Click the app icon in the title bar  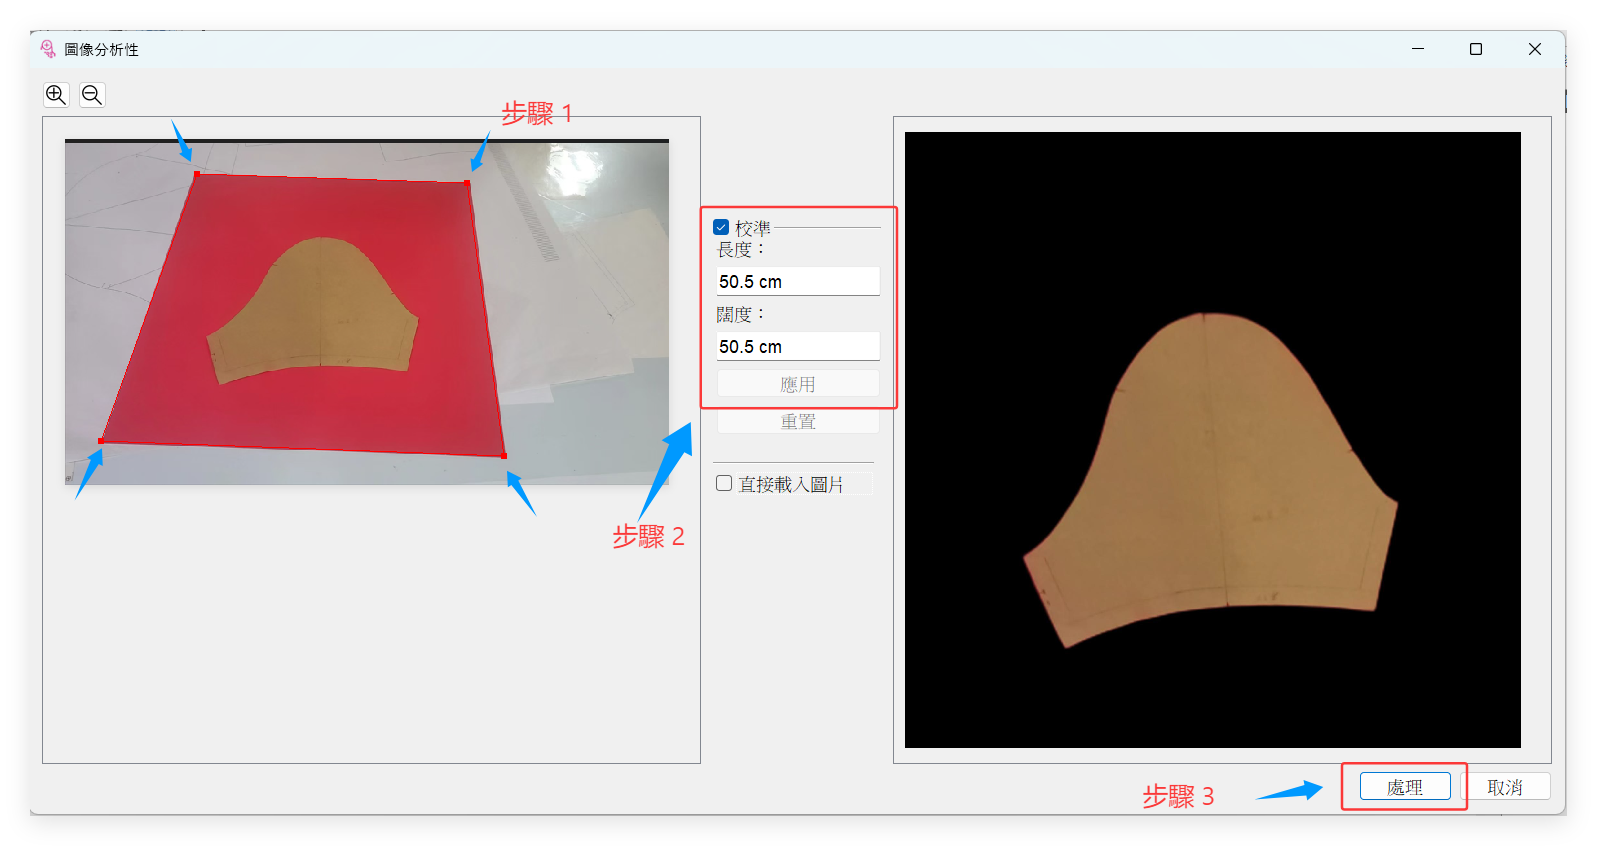(x=48, y=49)
